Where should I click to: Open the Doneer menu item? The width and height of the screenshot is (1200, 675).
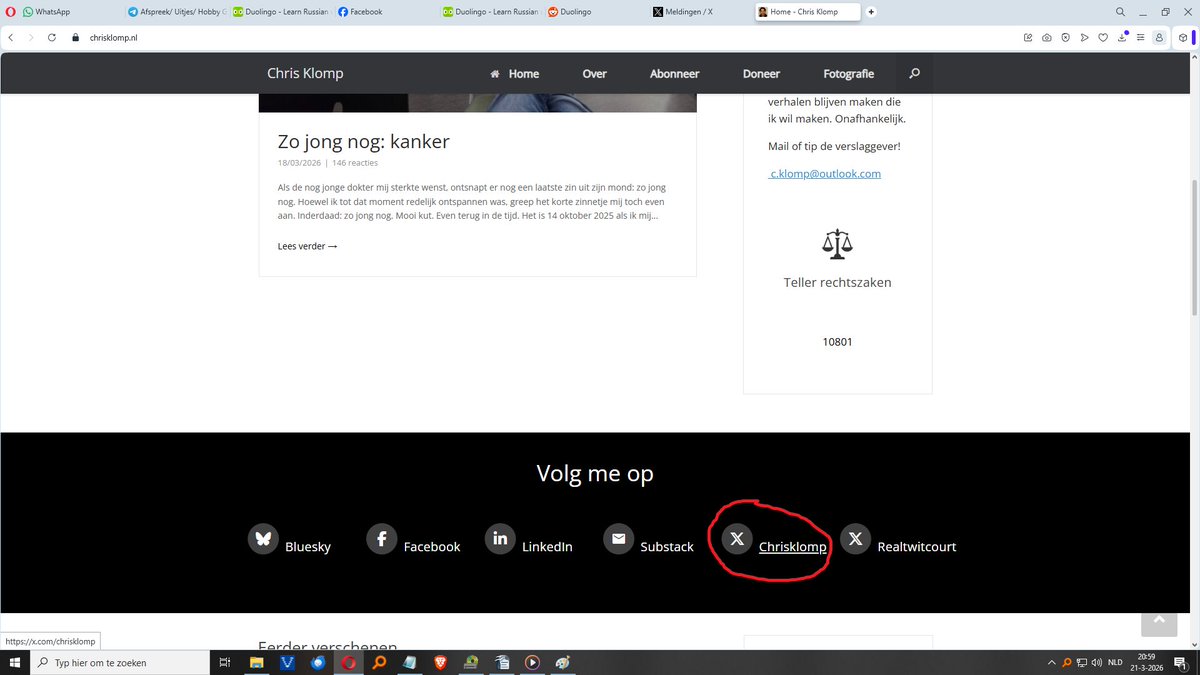tap(761, 73)
